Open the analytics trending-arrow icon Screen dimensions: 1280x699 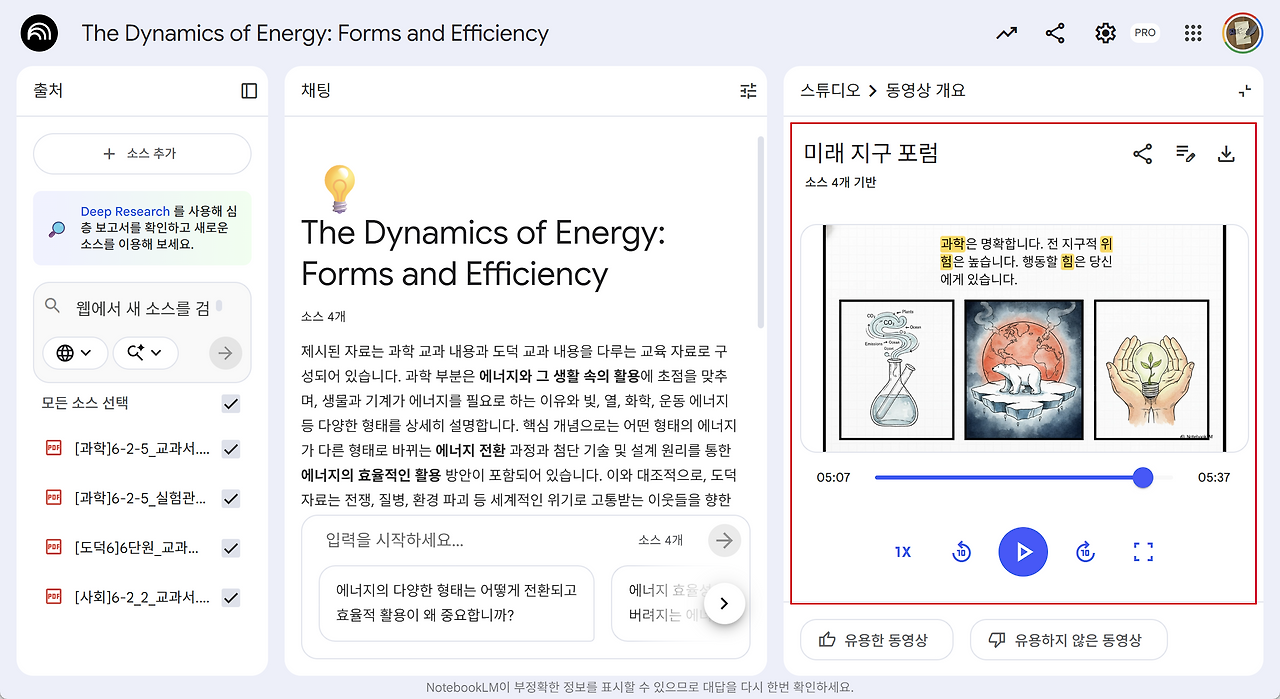(1007, 33)
